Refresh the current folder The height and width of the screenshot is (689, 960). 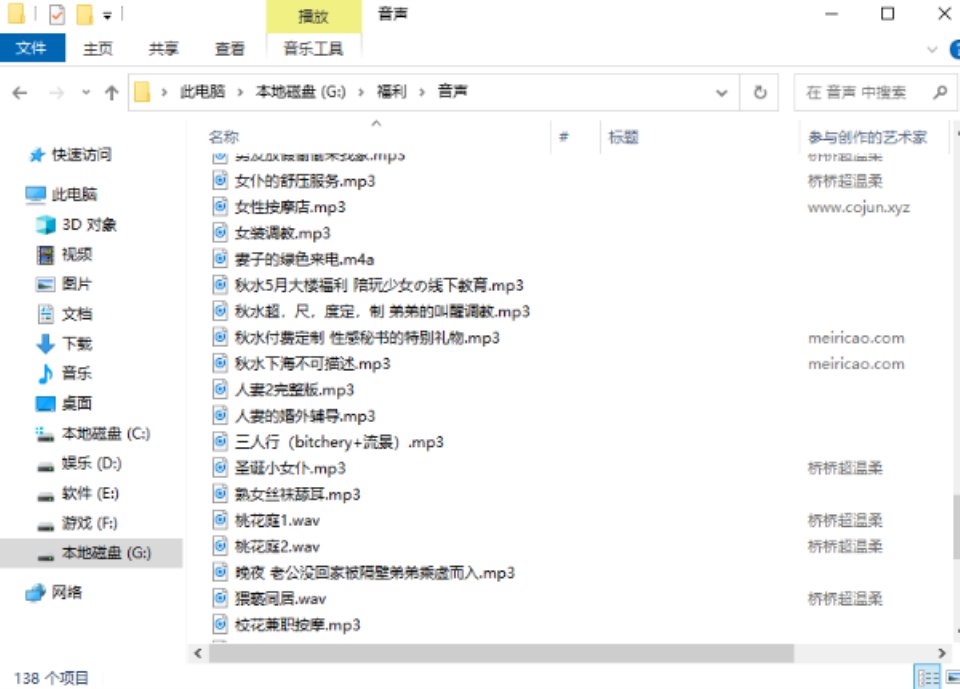tap(760, 92)
